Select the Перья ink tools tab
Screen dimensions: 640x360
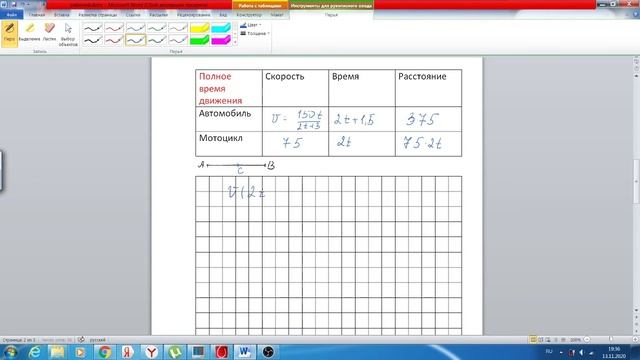point(331,15)
